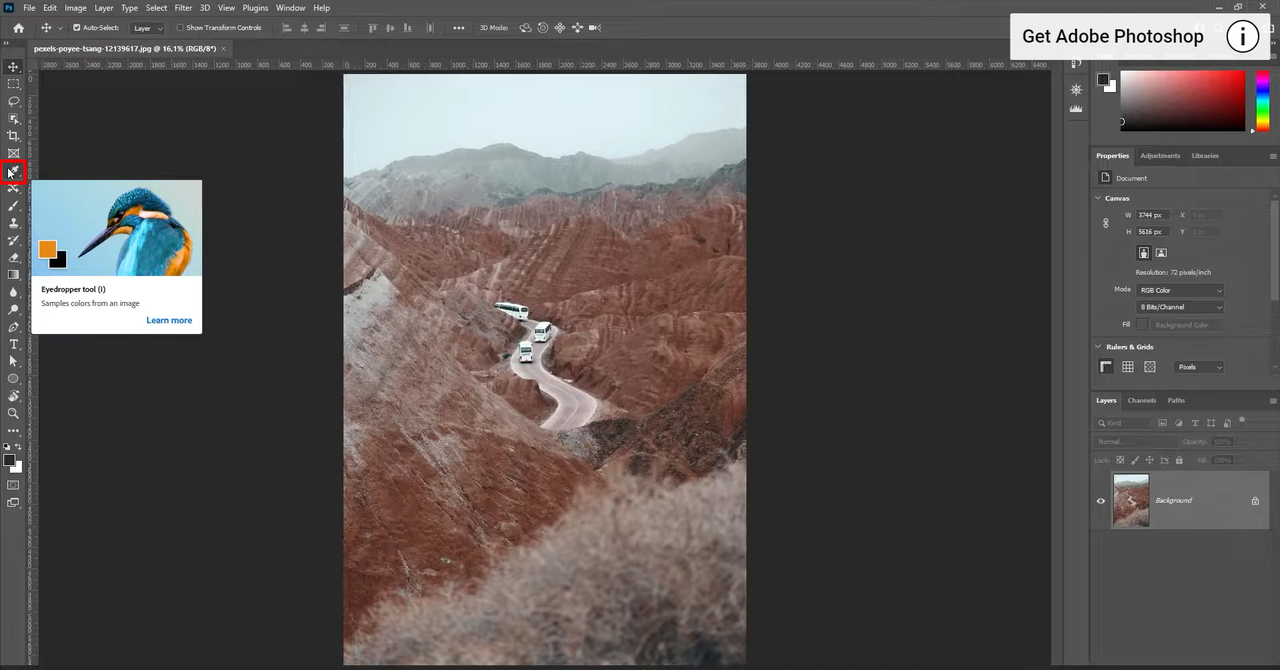Switch to the Channels tab
This screenshot has width=1280, height=670.
click(x=1142, y=400)
